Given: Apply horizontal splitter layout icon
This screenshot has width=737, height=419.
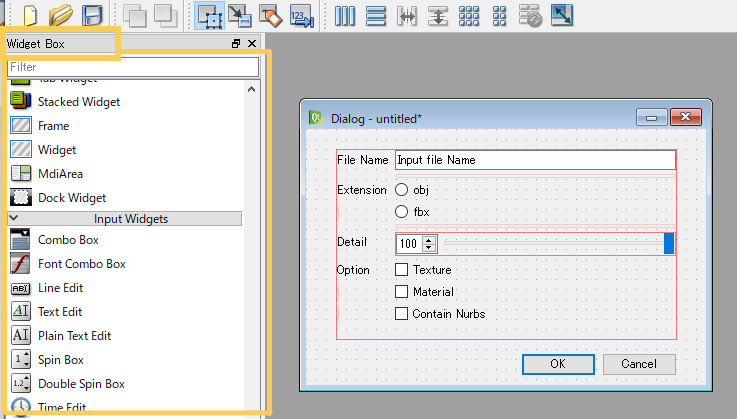Looking at the screenshot, I should (x=407, y=16).
